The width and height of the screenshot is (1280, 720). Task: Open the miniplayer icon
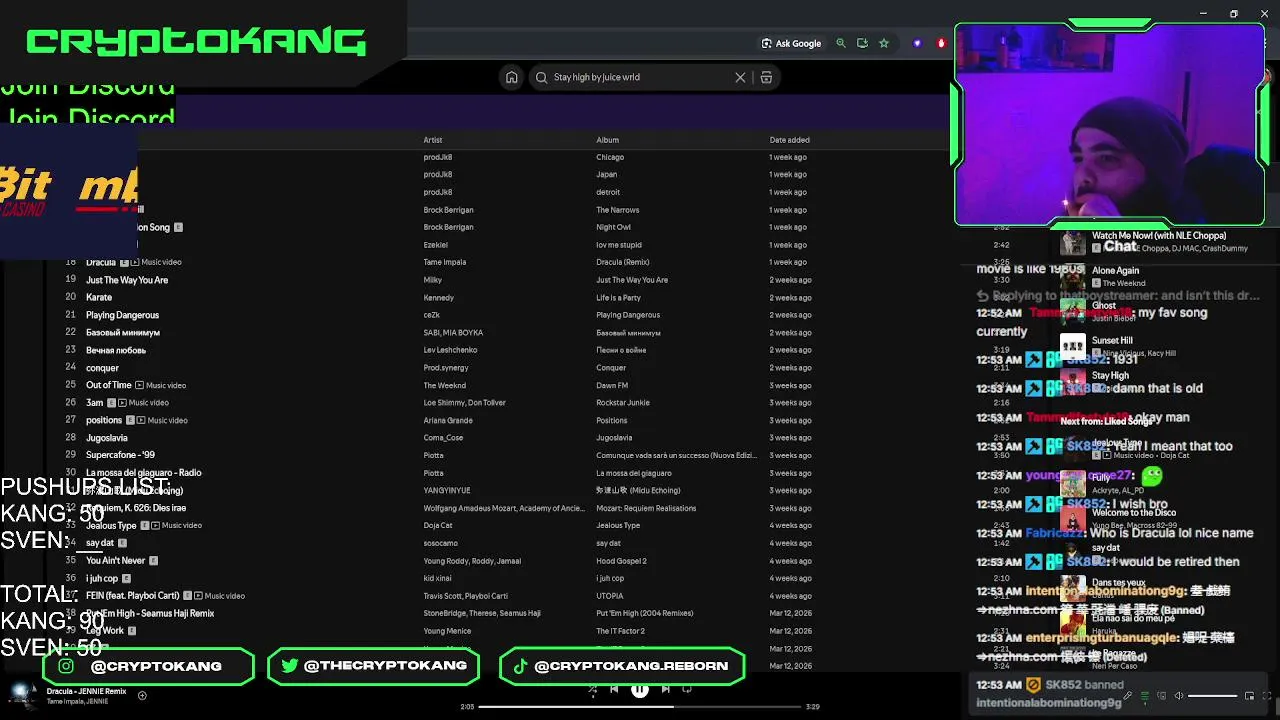pyautogui.click(x=1249, y=696)
